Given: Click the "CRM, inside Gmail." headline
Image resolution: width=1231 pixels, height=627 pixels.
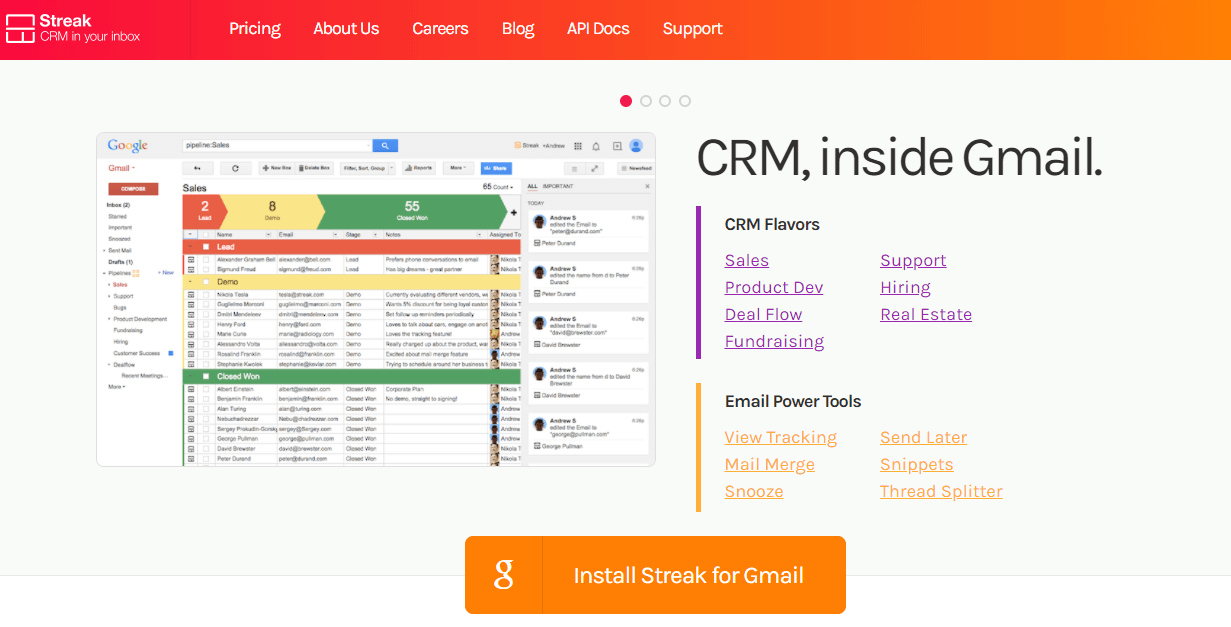Looking at the screenshot, I should 899,158.
